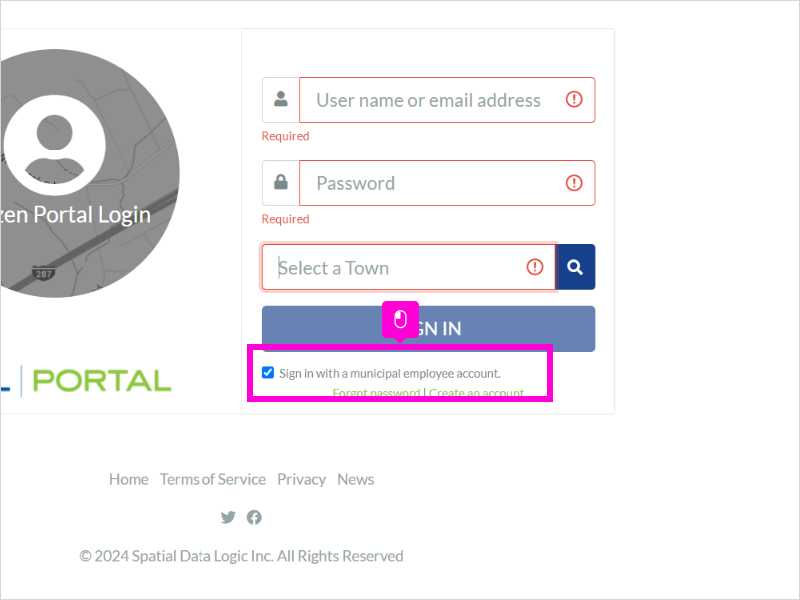Screen dimensions: 800x600
Task: Uncheck the municipal employee account checkbox
Action: 268,372
